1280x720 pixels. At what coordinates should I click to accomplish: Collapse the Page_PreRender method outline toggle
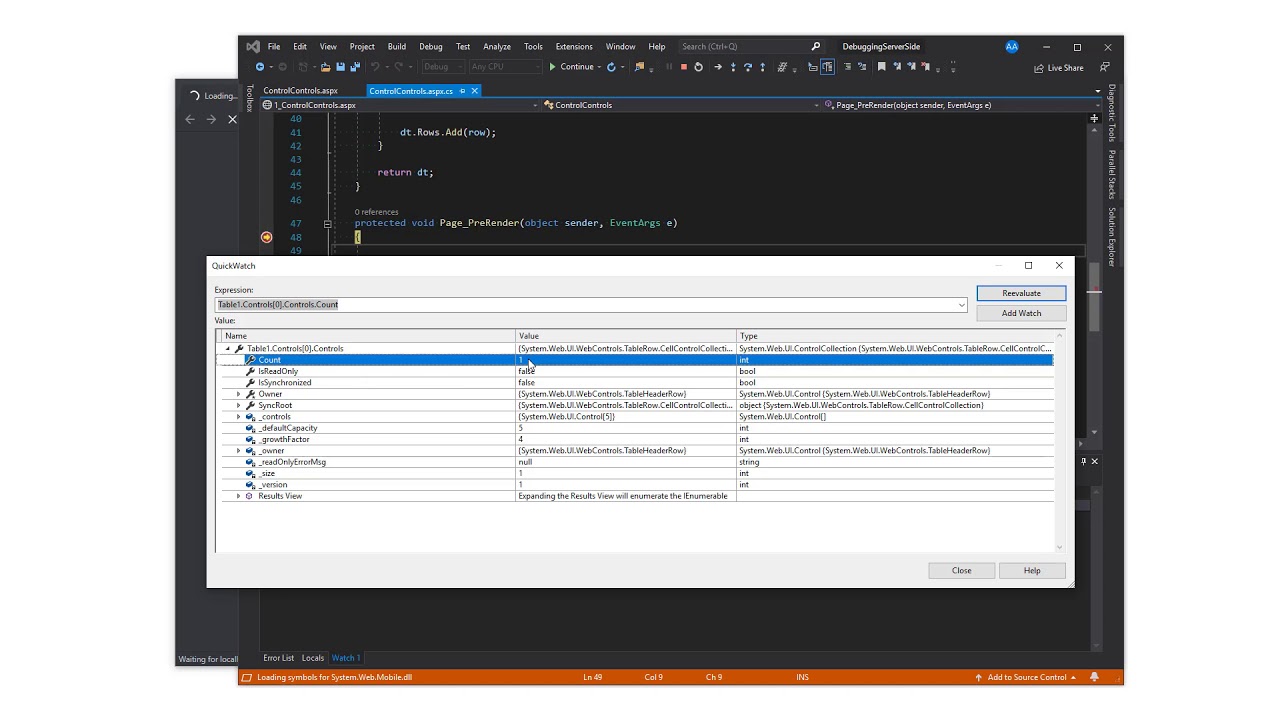(x=327, y=224)
